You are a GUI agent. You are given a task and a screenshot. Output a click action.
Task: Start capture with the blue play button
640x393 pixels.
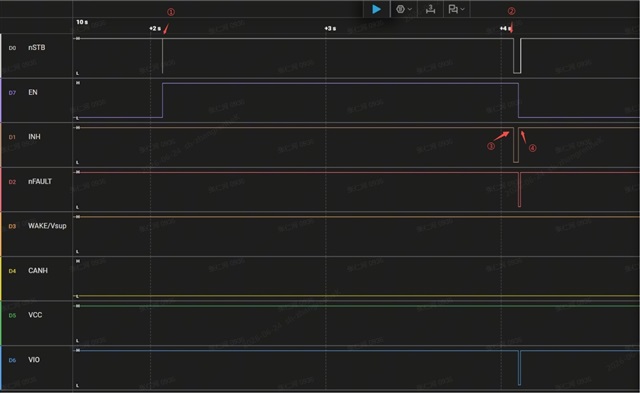click(376, 9)
